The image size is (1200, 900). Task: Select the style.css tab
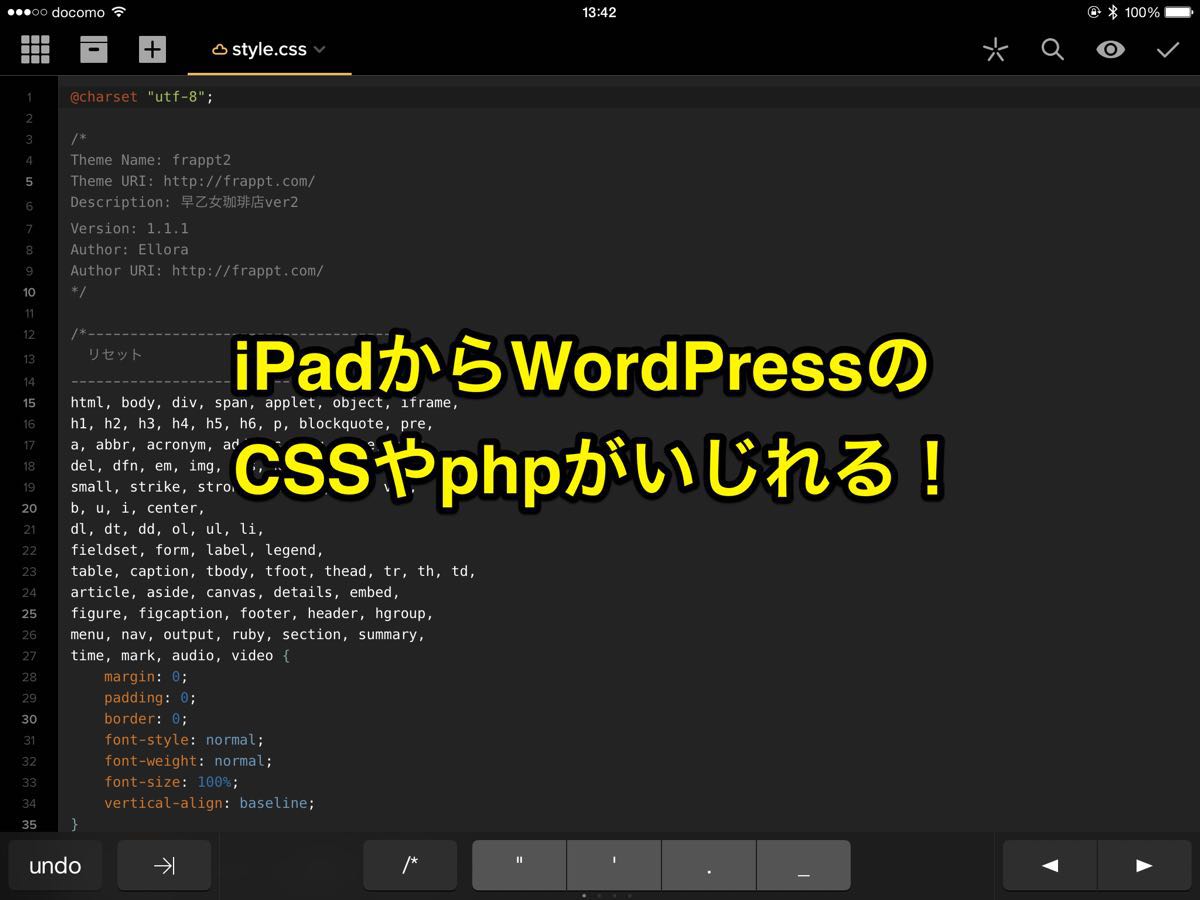(269, 49)
